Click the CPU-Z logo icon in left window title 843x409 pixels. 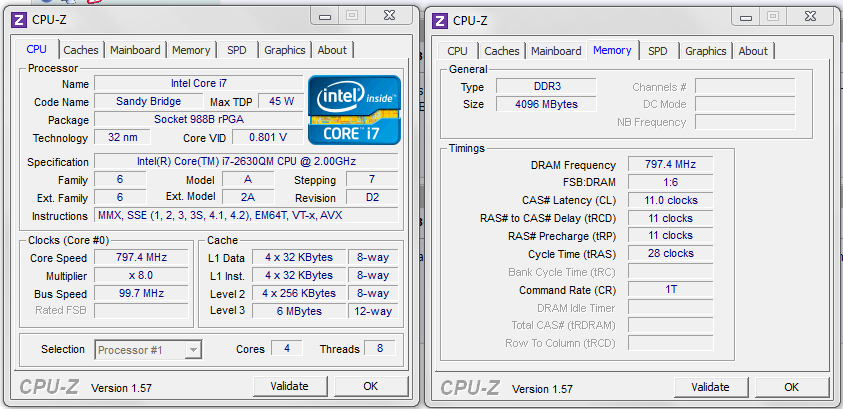point(19,20)
